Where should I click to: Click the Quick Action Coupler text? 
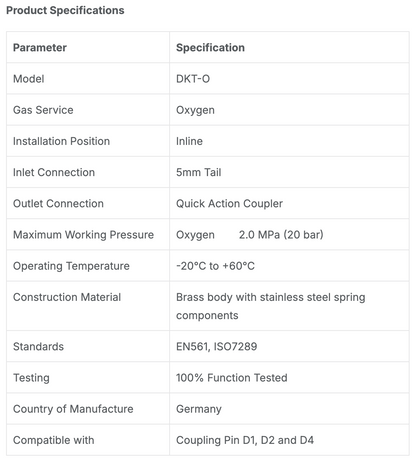coord(229,204)
